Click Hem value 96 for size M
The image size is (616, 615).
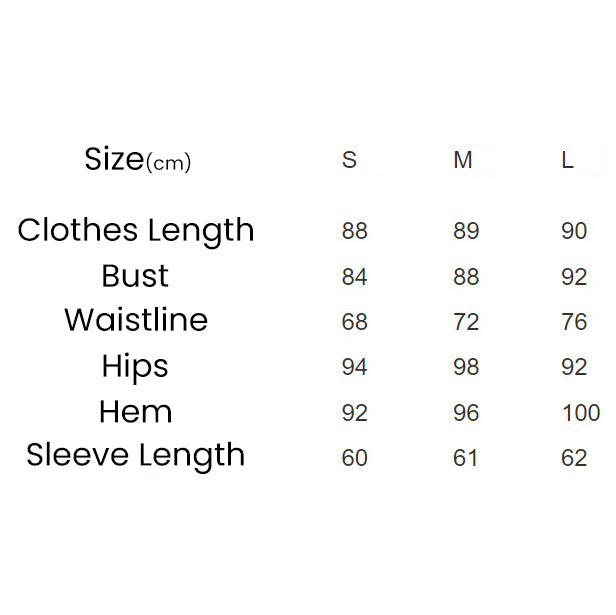tap(466, 413)
